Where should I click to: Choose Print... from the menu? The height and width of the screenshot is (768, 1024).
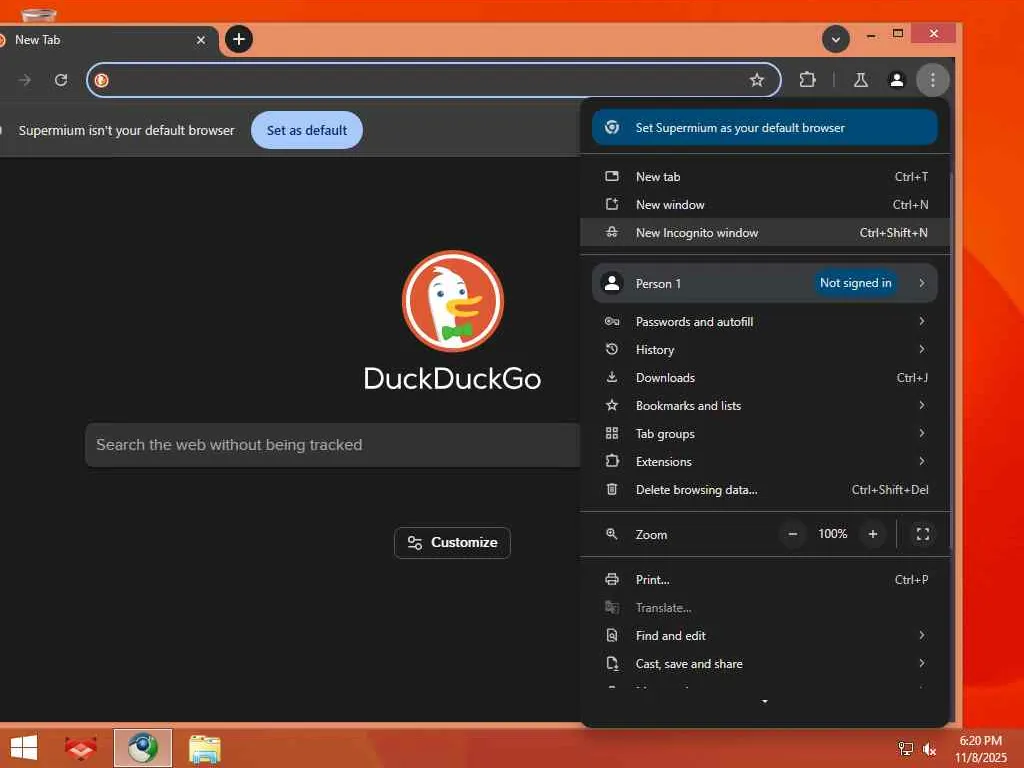click(765, 579)
